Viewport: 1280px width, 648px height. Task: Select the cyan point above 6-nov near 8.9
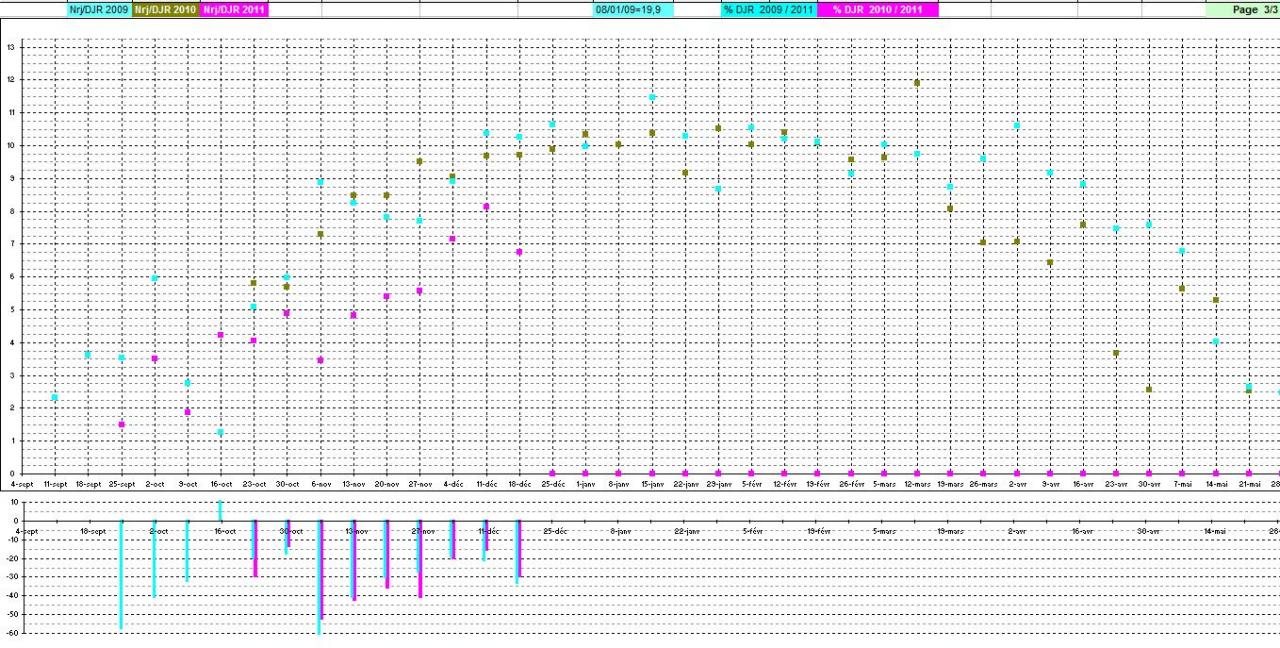coord(320,182)
